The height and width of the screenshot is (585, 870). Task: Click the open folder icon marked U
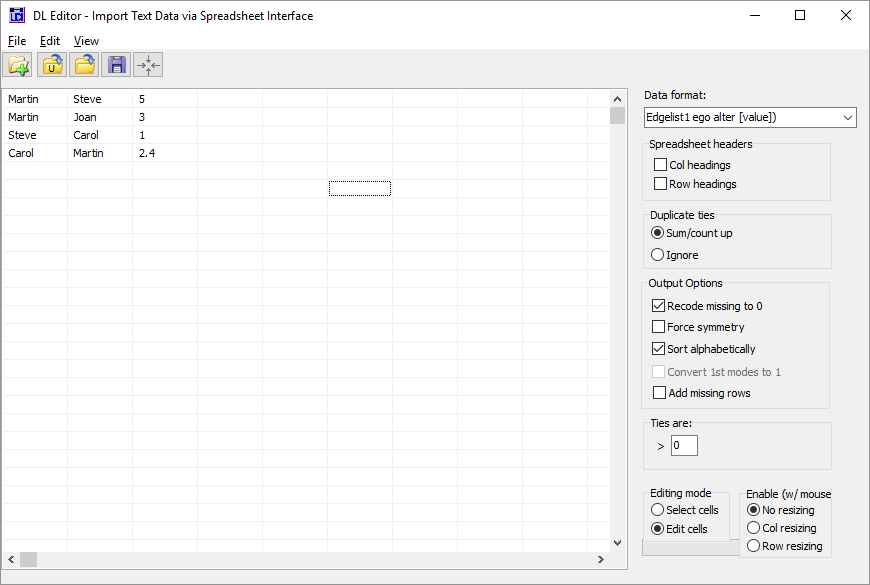(x=51, y=66)
